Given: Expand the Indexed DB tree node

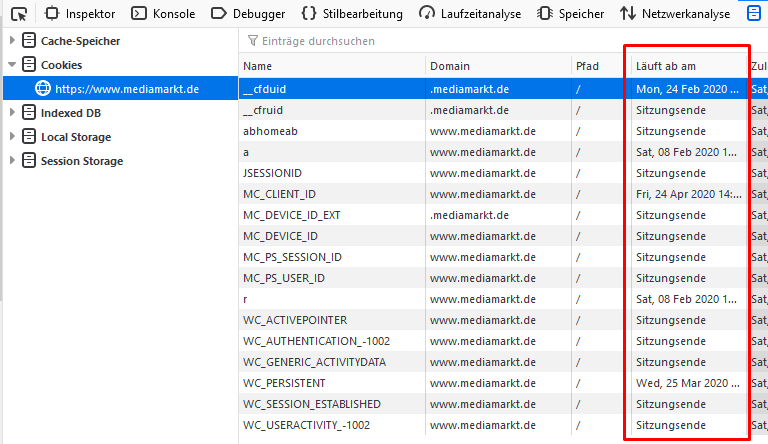Looking at the screenshot, I should [x=12, y=113].
